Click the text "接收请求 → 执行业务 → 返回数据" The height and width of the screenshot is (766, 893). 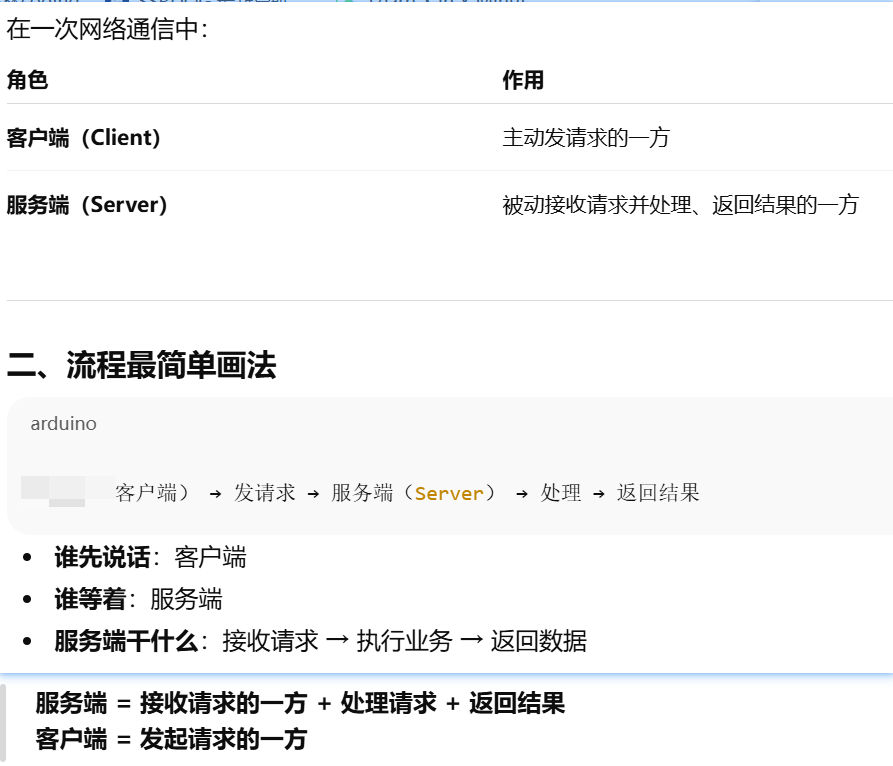(x=404, y=641)
